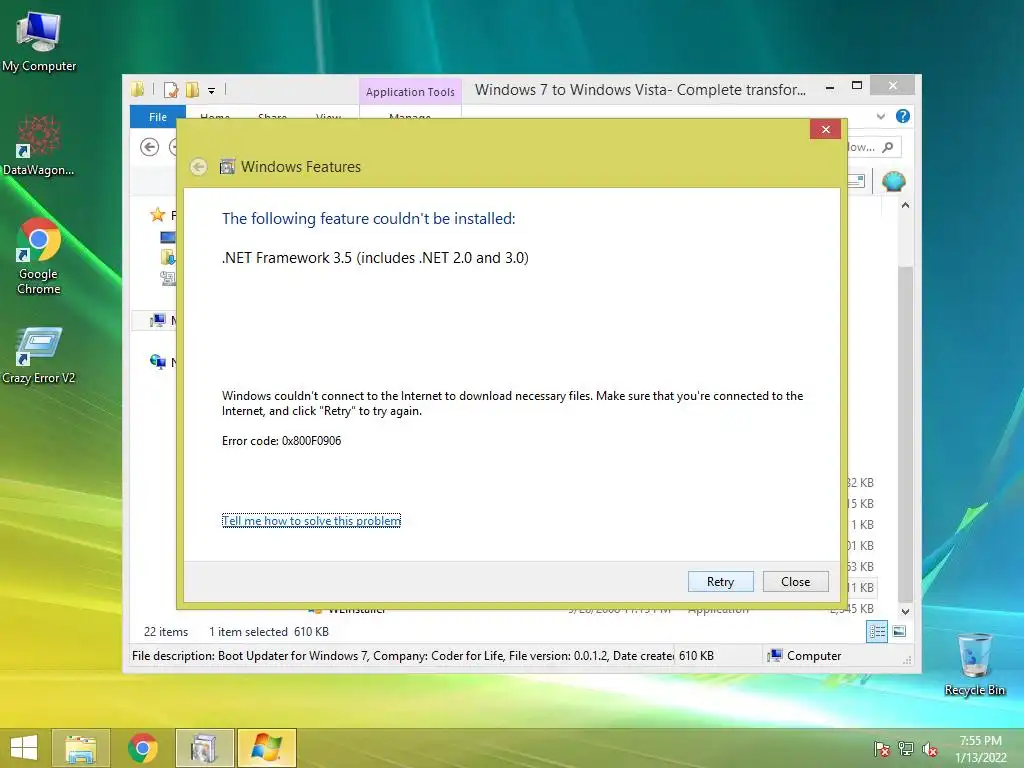The height and width of the screenshot is (768, 1024).
Task: Close the Windows Features dialog with the red X
Action: pos(825,129)
